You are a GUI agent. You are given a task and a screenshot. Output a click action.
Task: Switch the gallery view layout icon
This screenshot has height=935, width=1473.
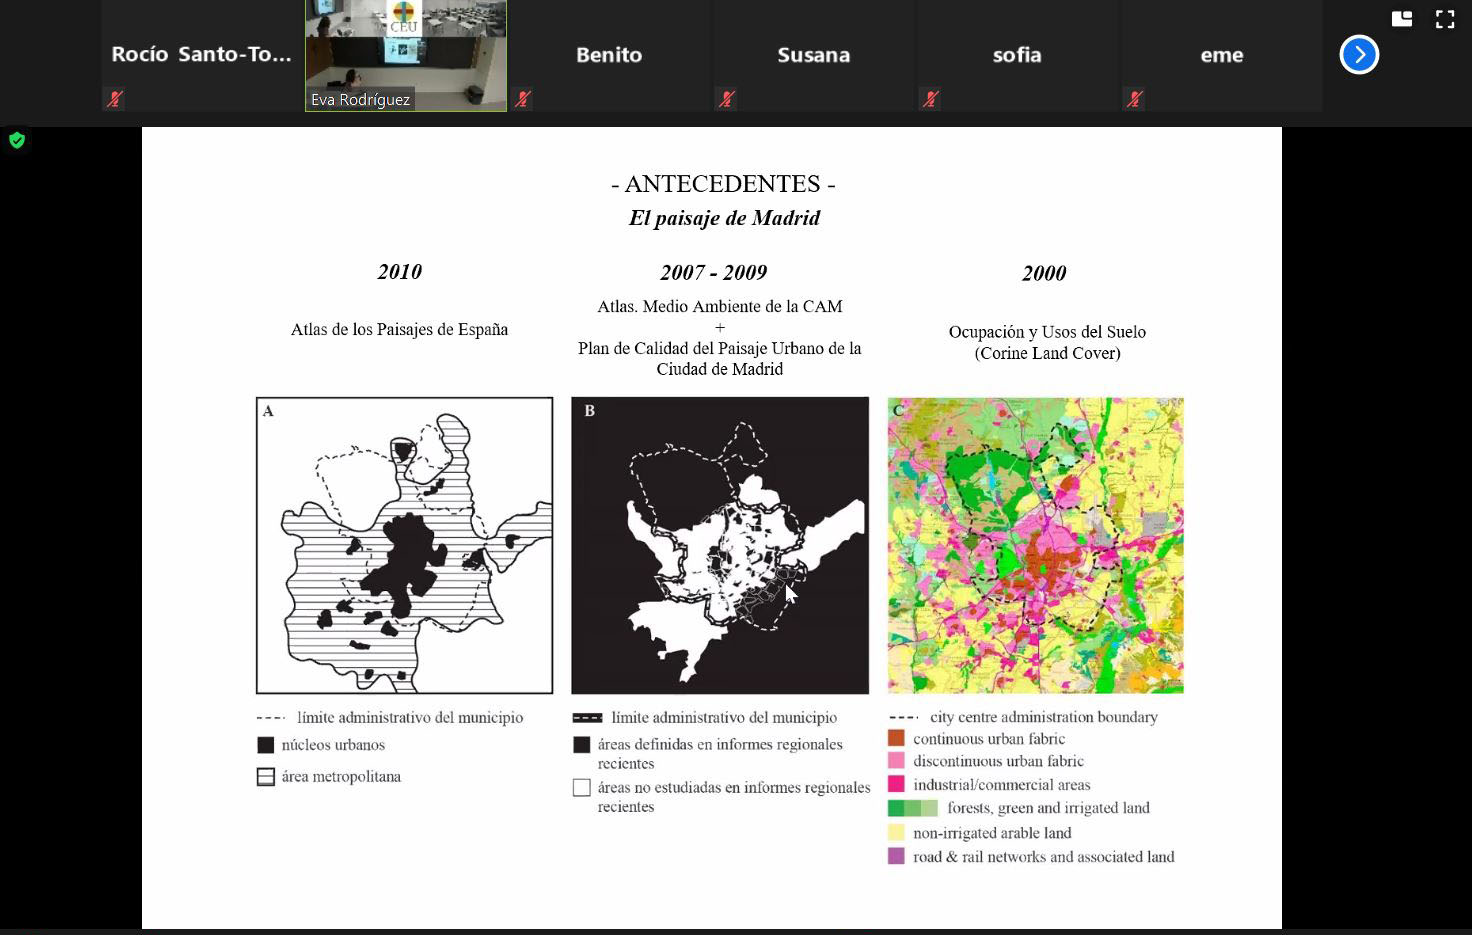1402,19
